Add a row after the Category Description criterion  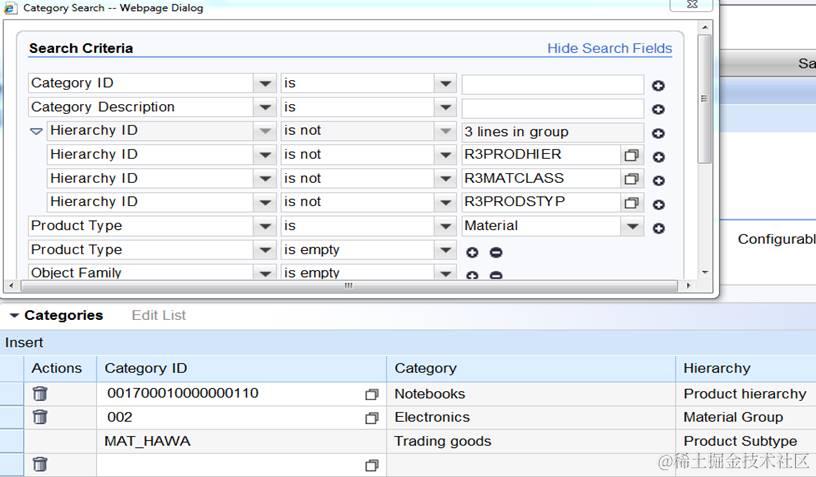click(x=658, y=109)
